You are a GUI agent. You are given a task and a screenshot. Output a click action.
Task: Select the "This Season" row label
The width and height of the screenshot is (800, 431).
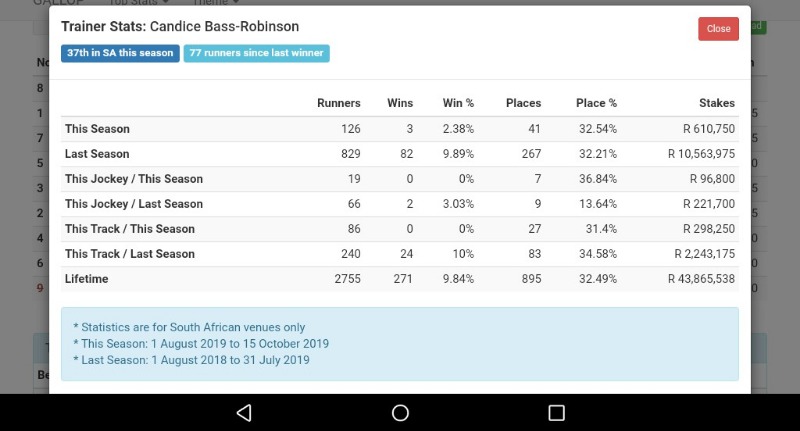97,129
